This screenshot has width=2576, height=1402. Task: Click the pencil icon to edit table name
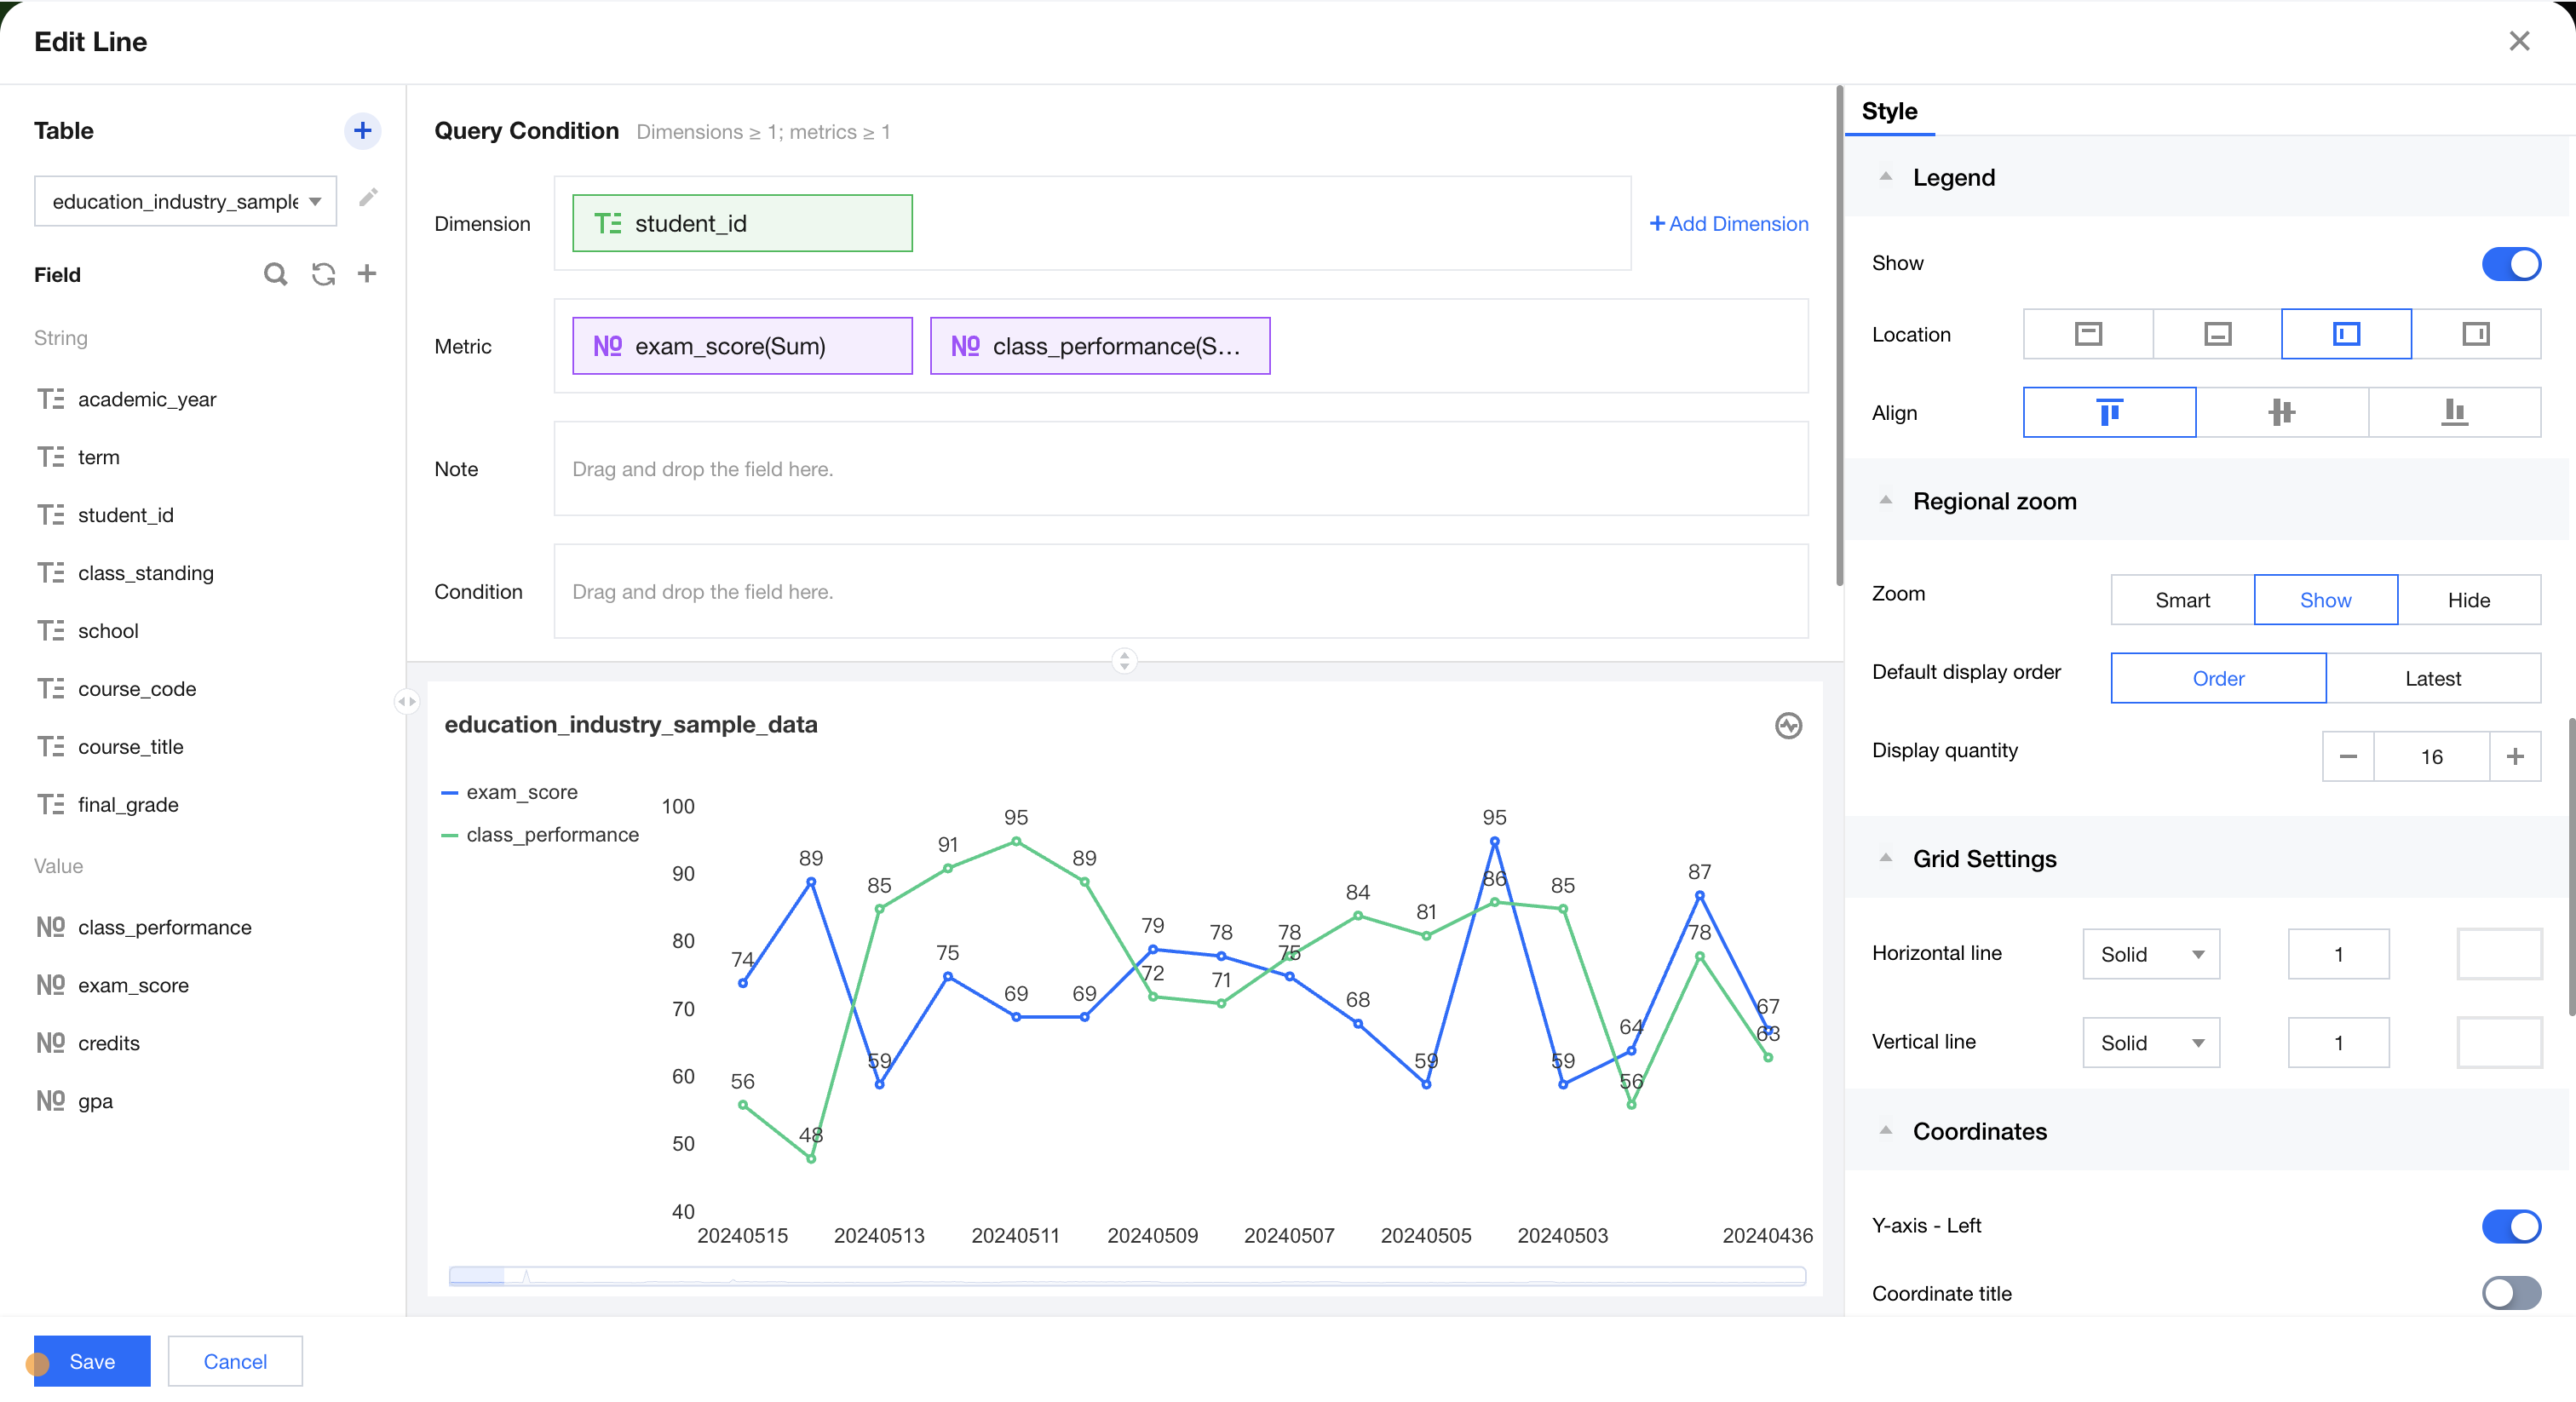368,197
